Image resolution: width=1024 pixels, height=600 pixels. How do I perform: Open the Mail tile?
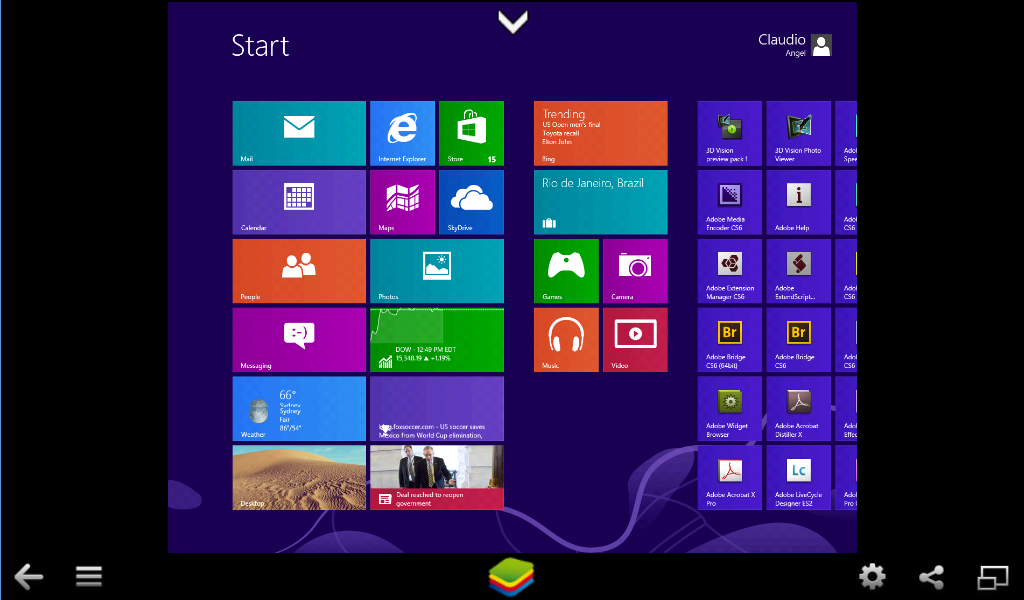[x=299, y=133]
